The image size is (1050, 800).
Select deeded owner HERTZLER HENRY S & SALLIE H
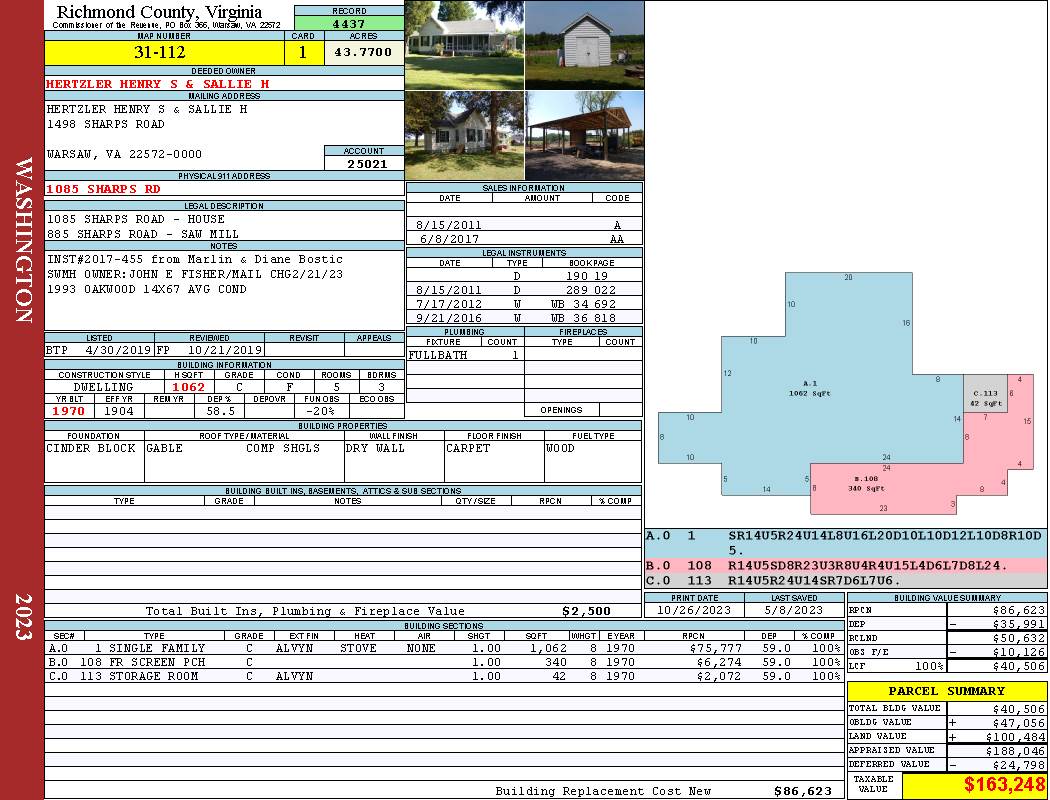(158, 84)
